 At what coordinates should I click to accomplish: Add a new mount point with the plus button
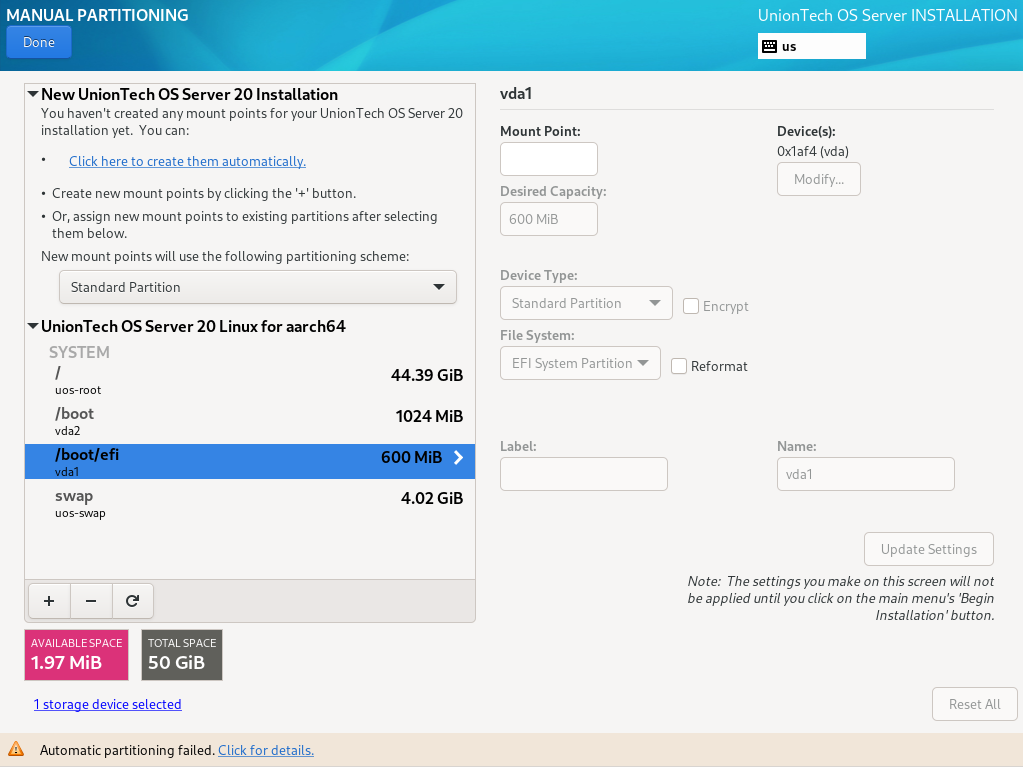pos(49,601)
